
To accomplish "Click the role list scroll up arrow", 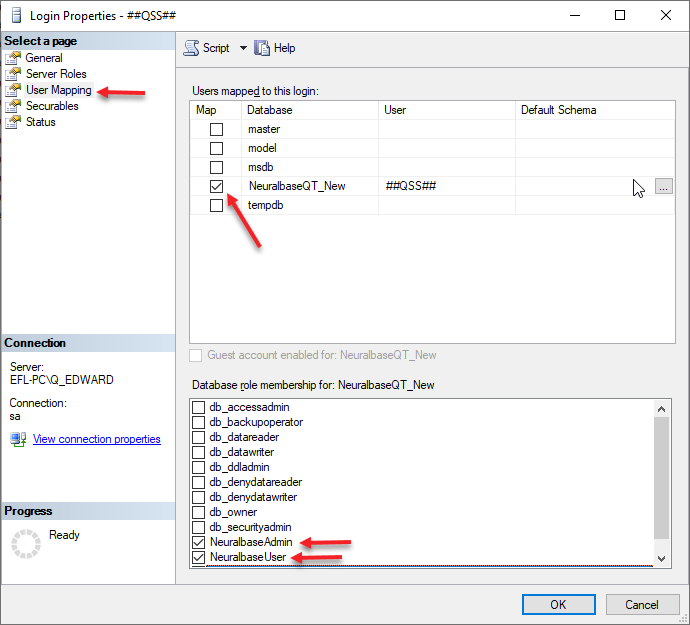I will (x=661, y=409).
